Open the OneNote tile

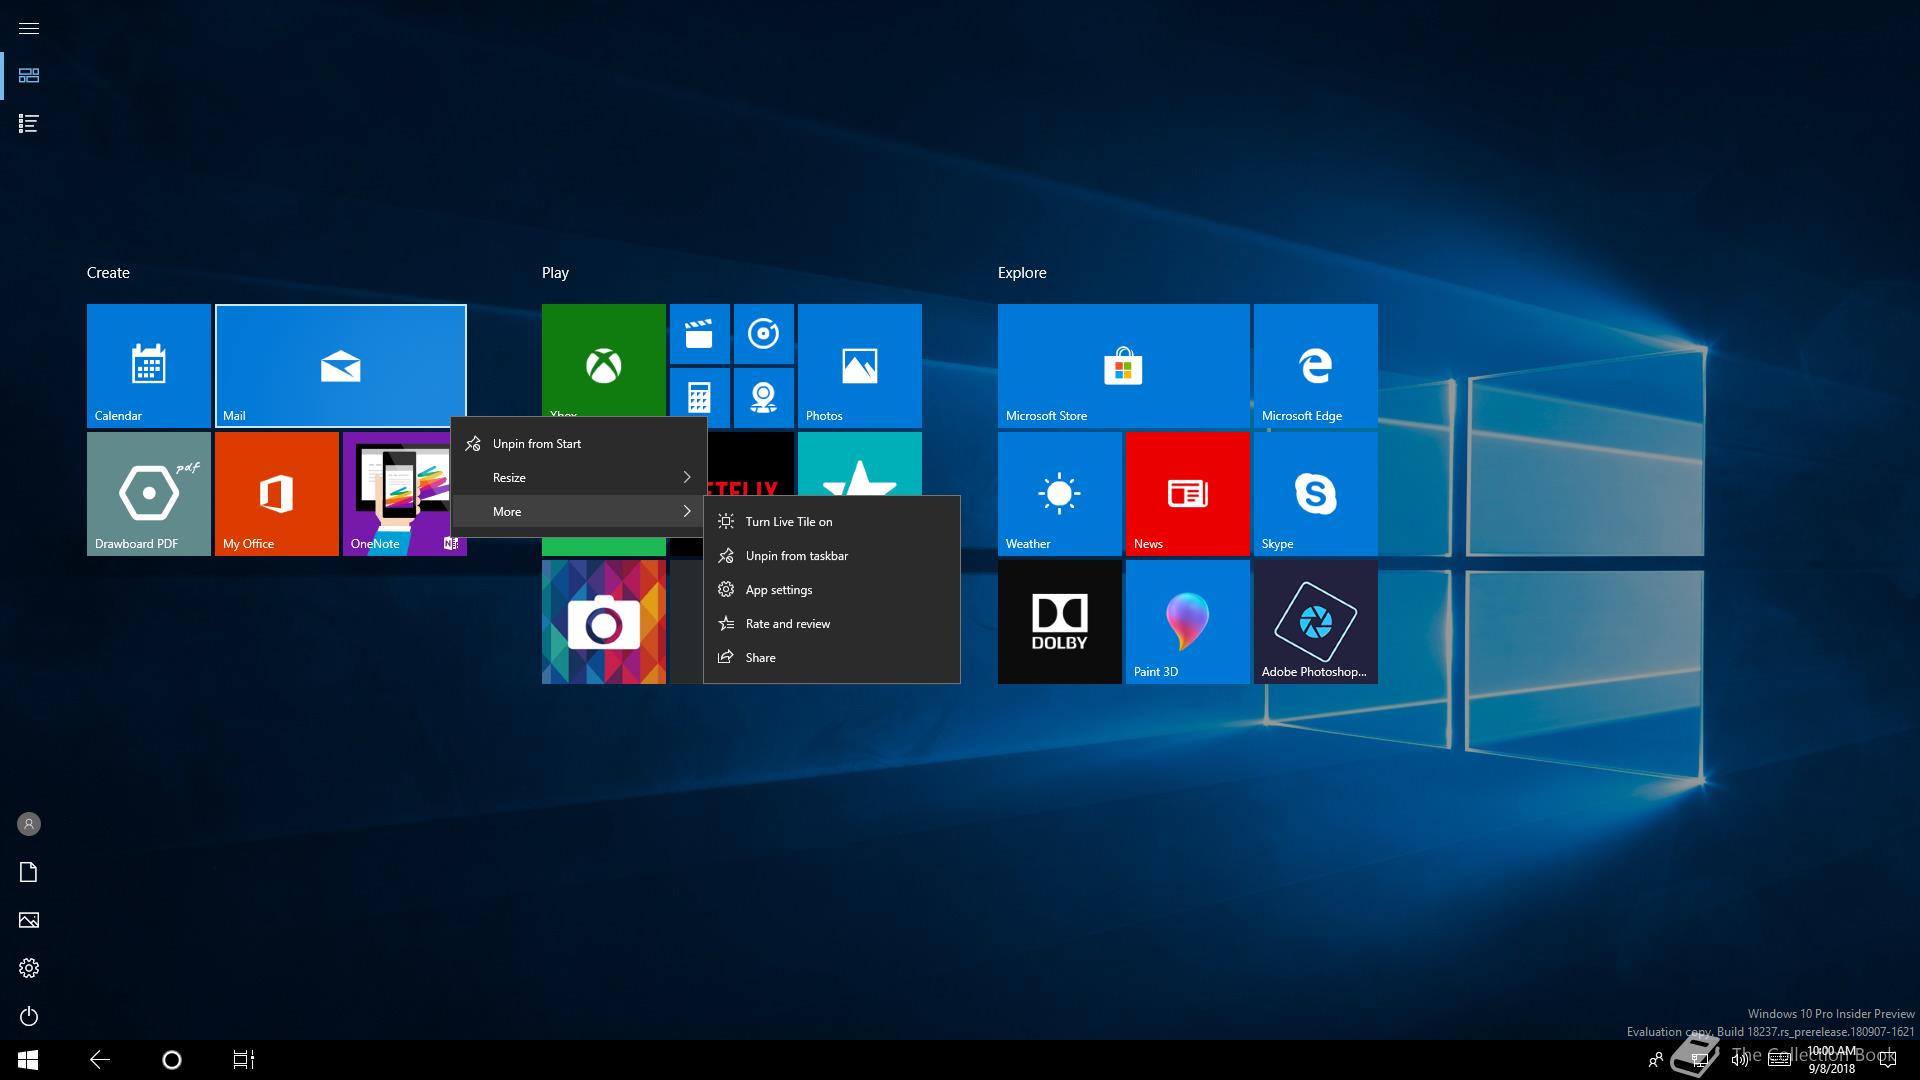coord(396,494)
